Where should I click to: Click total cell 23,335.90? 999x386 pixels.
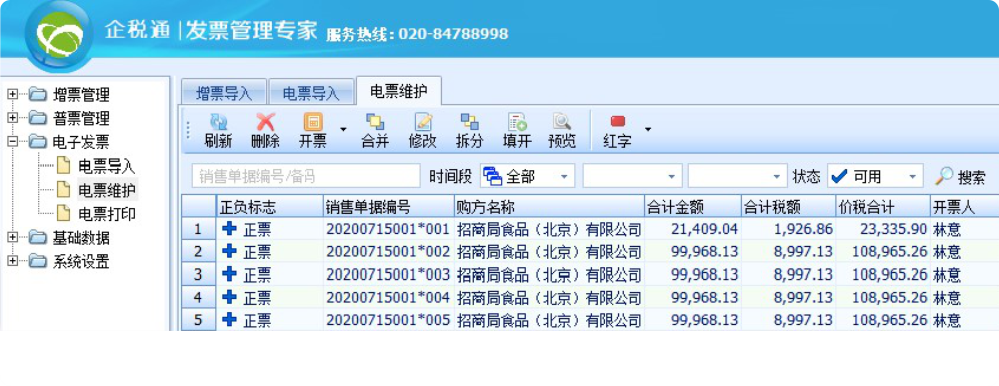tap(883, 229)
